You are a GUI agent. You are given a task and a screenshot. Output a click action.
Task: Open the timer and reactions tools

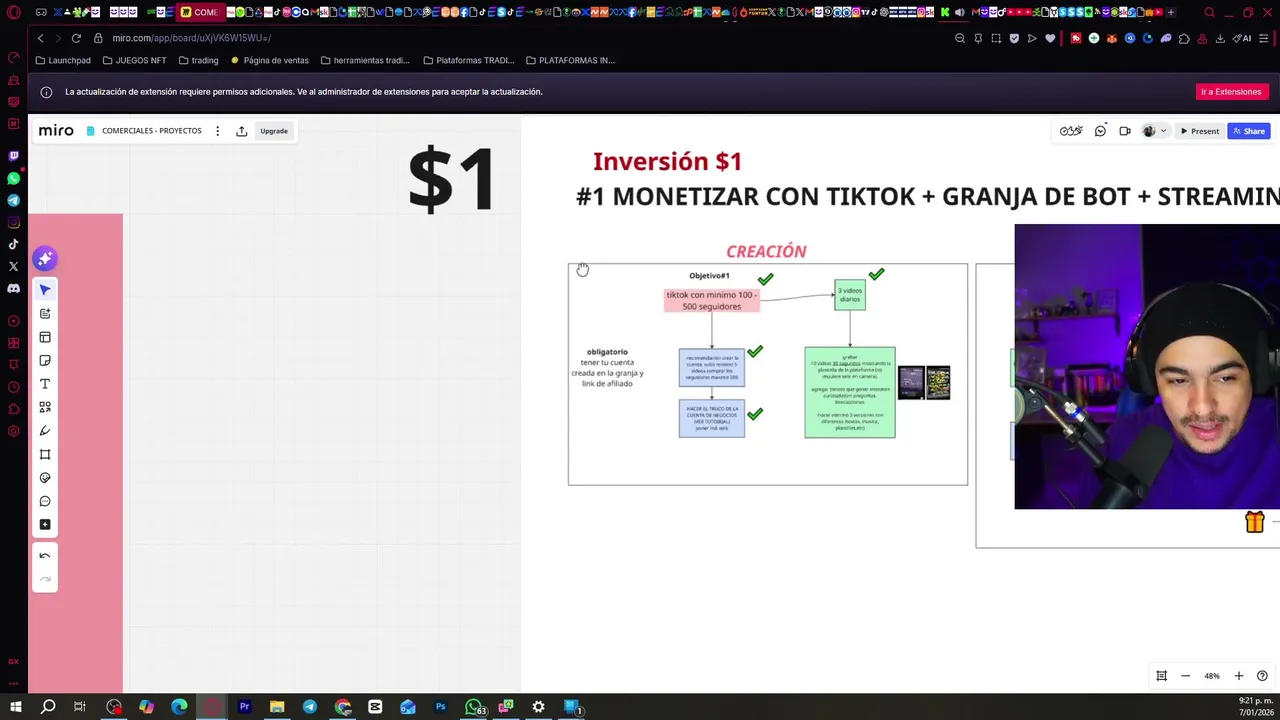coord(1071,131)
